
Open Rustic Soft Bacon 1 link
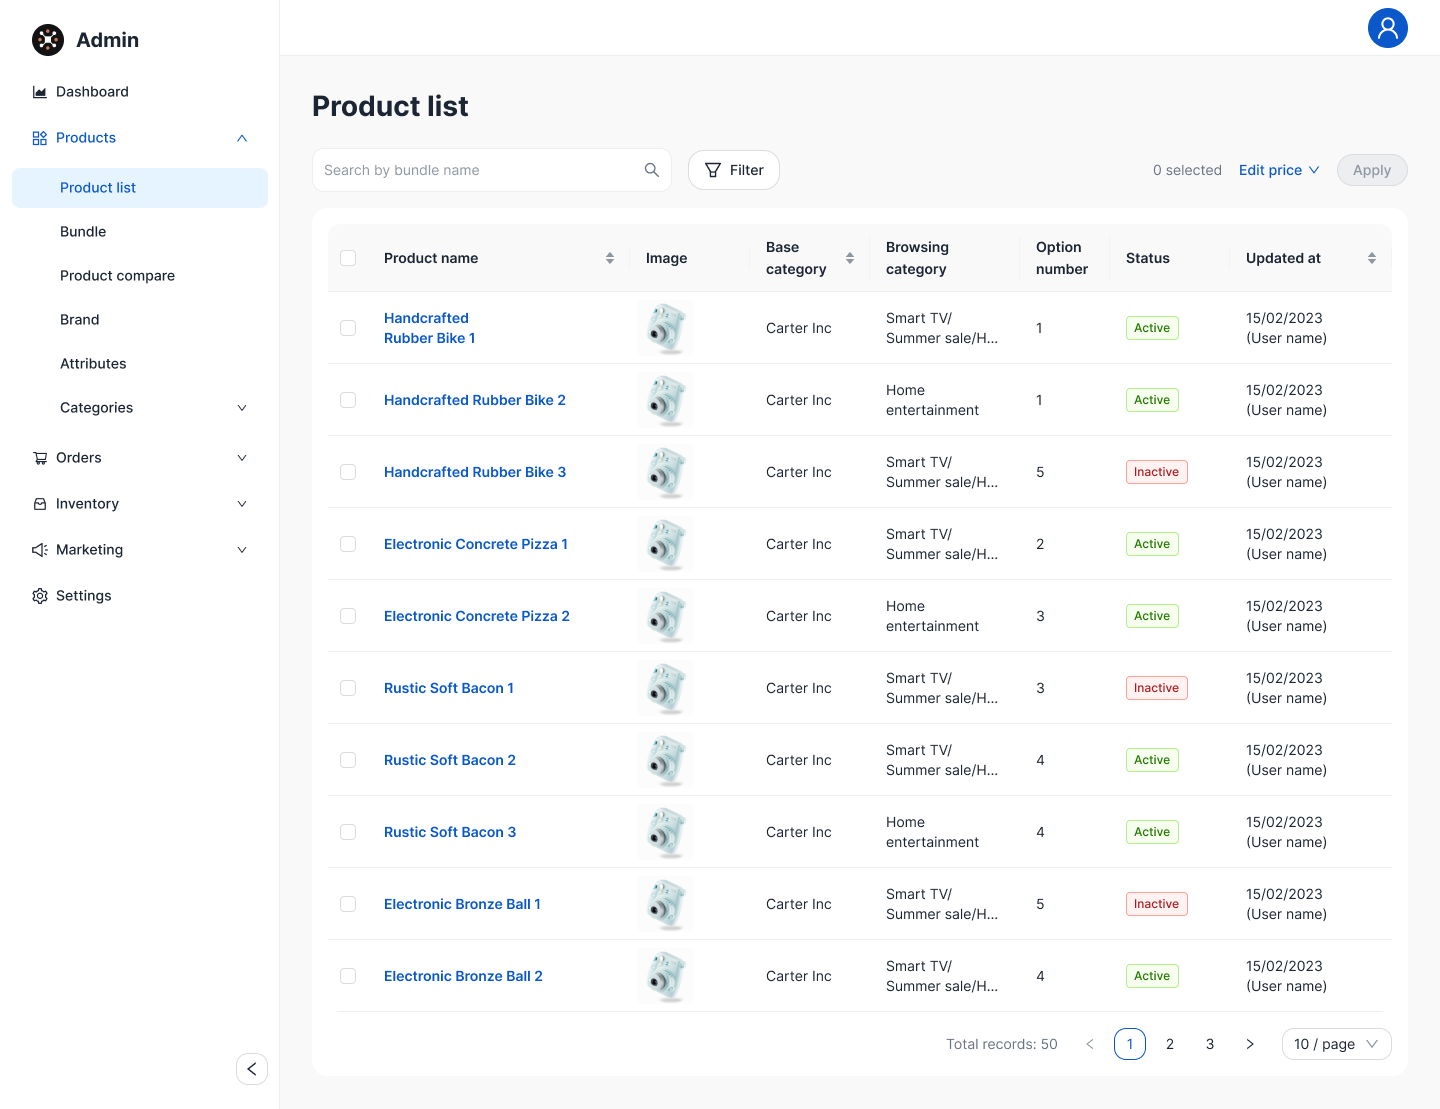[x=449, y=688]
